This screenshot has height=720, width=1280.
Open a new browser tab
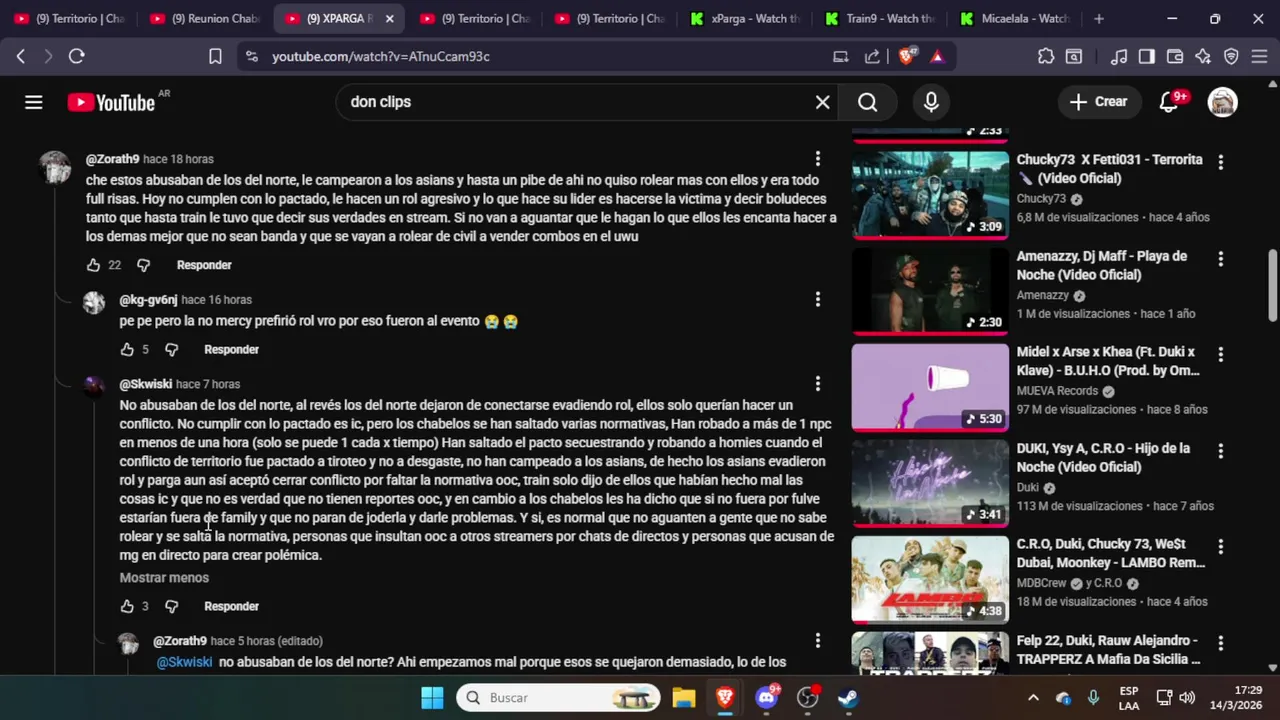tap(1099, 18)
